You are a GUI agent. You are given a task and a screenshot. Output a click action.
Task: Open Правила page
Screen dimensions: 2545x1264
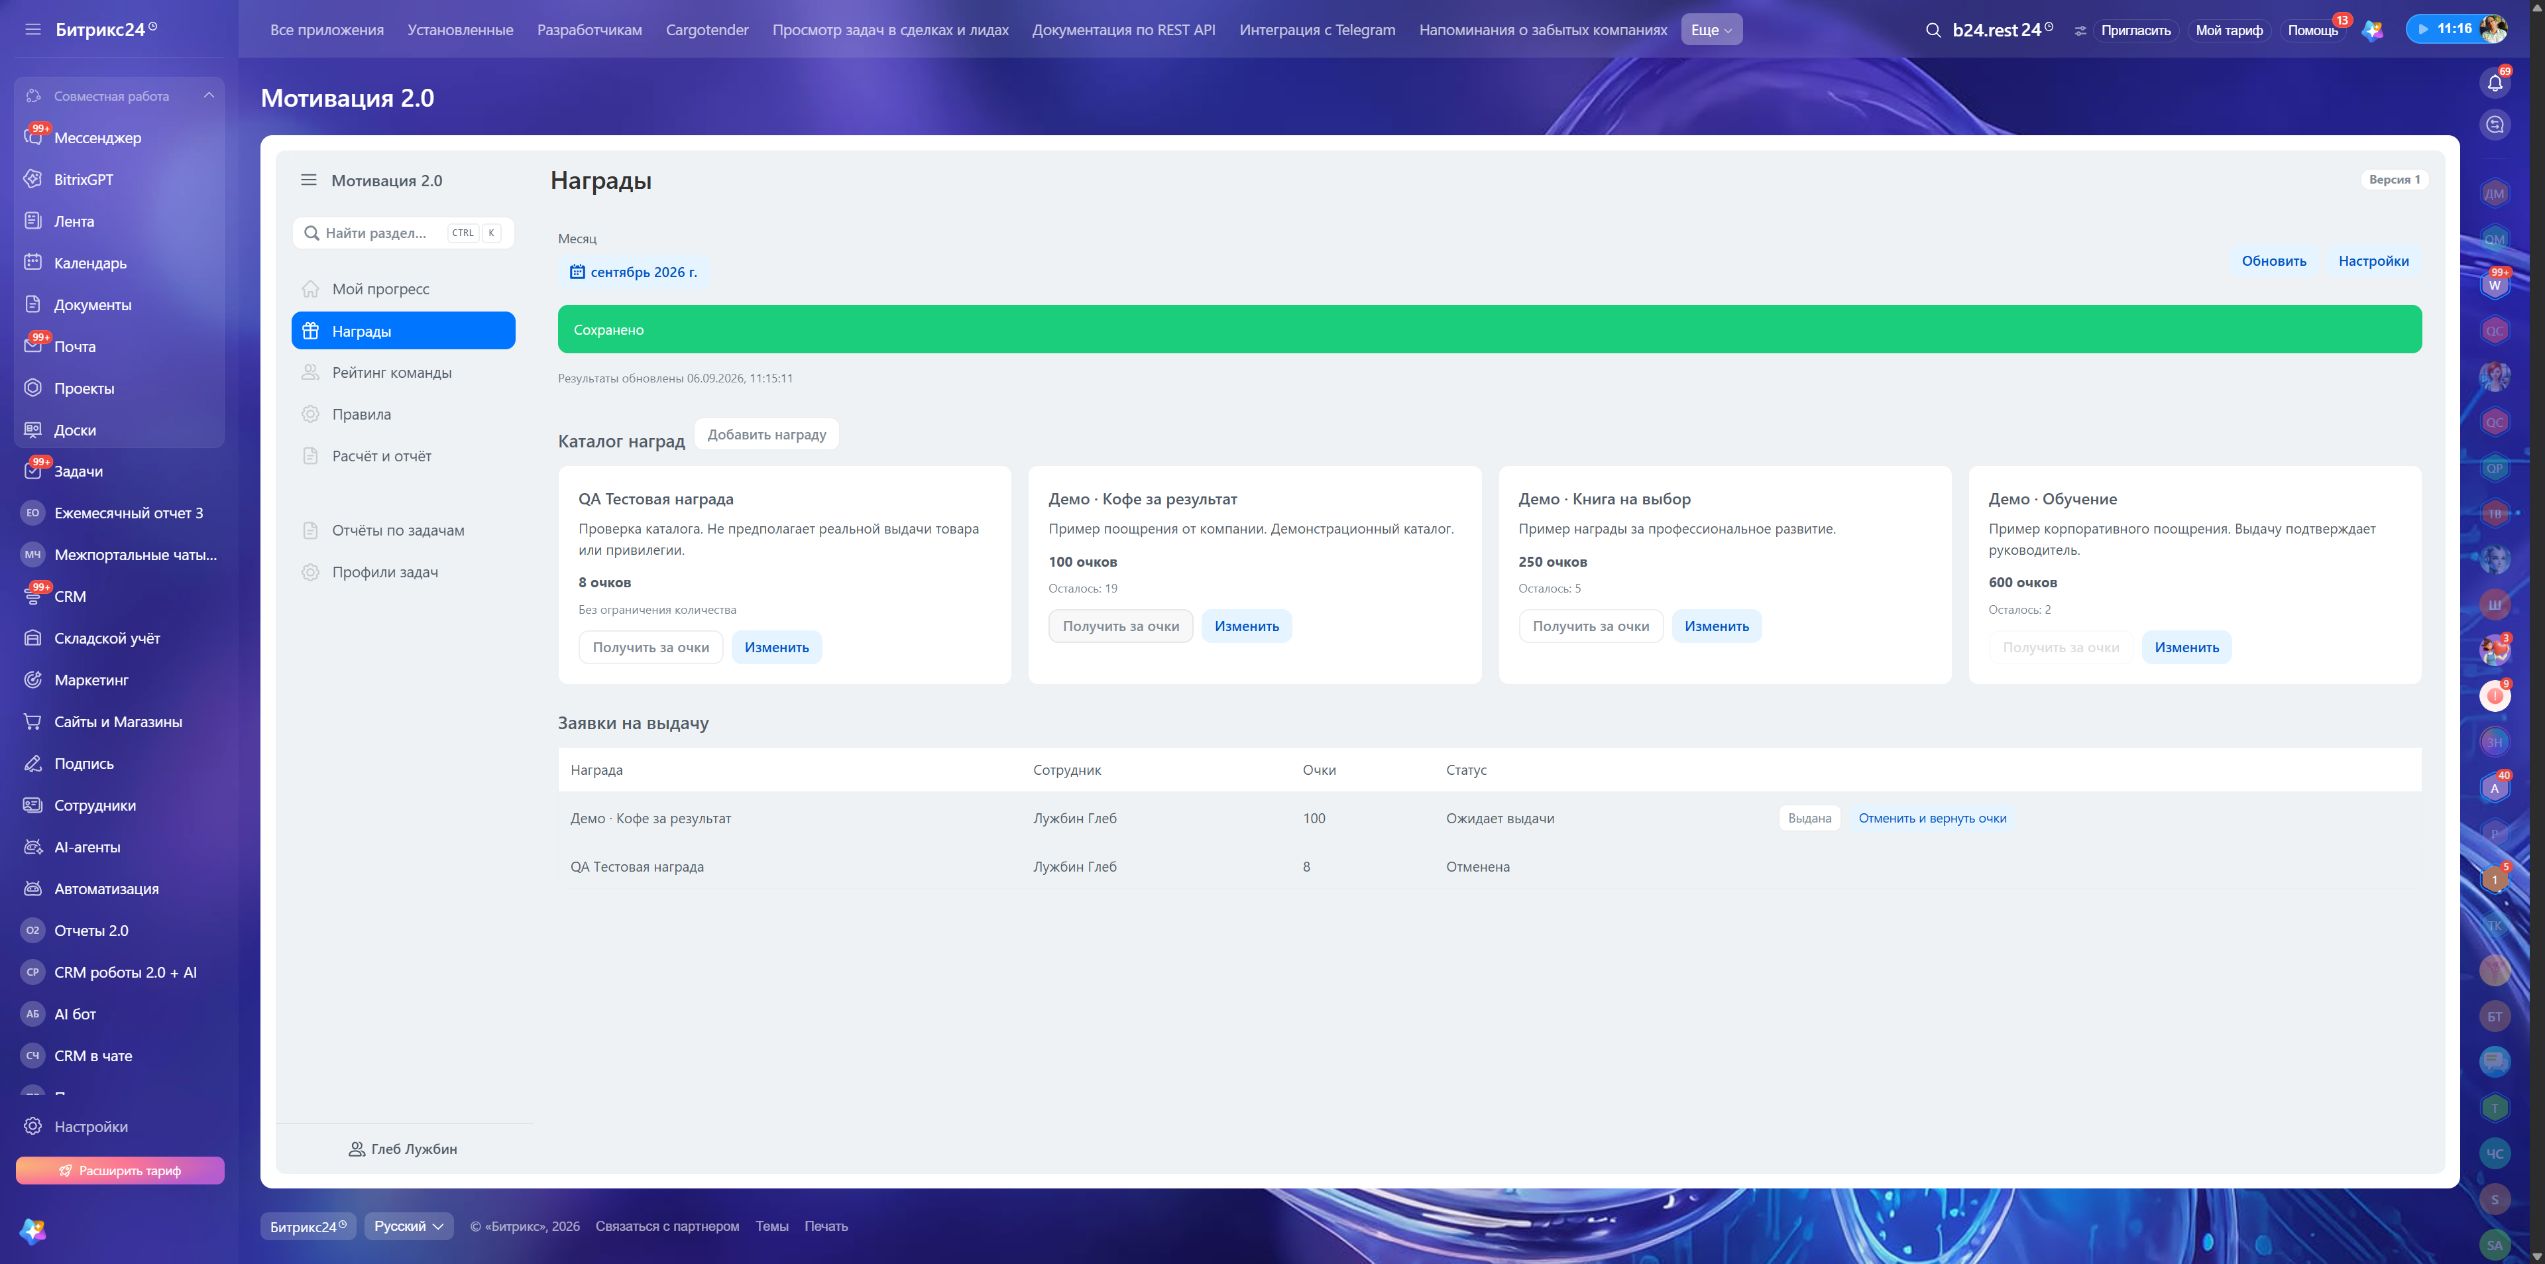[403, 414]
